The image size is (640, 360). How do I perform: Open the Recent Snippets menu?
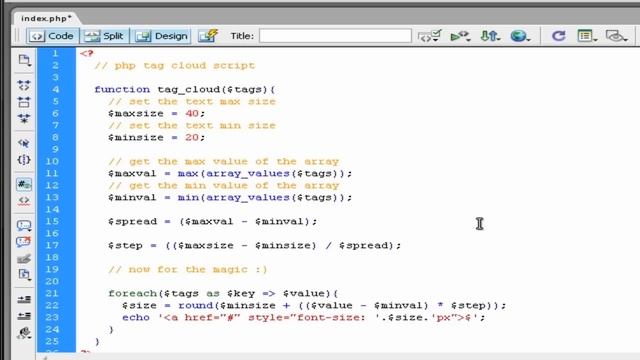pyautogui.click(x=24, y=275)
